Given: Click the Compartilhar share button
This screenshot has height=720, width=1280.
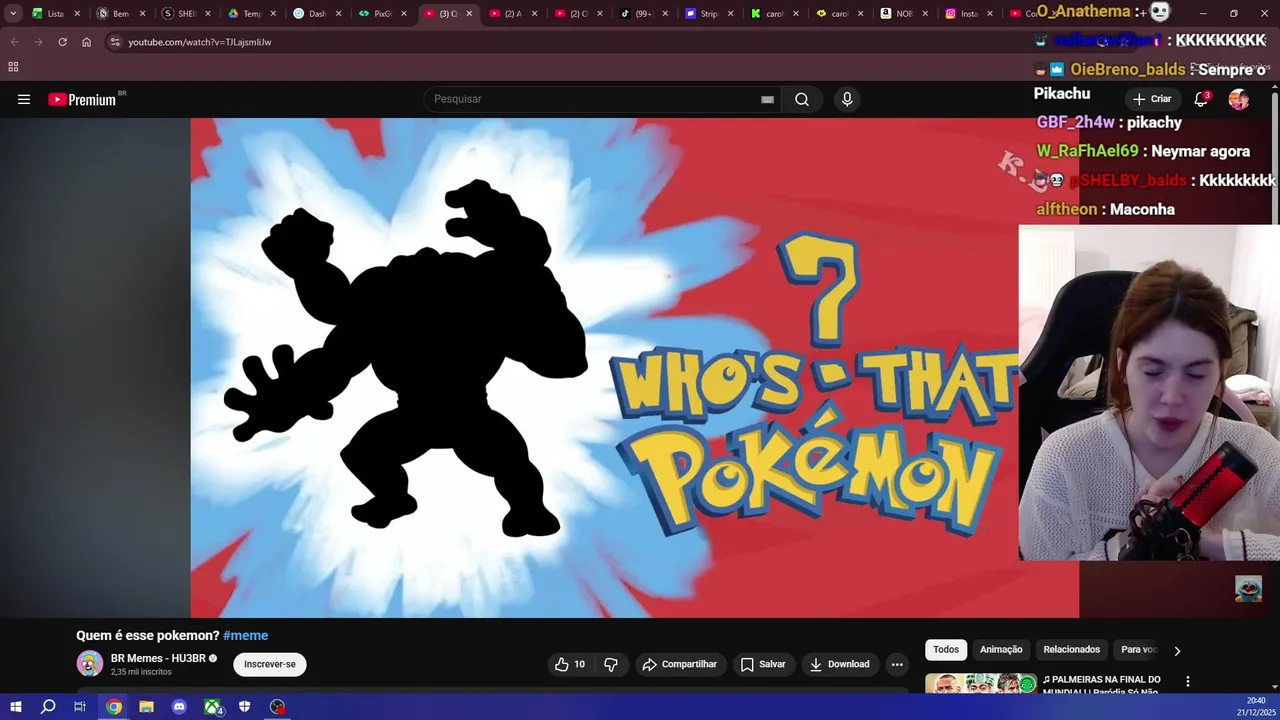Looking at the screenshot, I should pyautogui.click(x=680, y=664).
